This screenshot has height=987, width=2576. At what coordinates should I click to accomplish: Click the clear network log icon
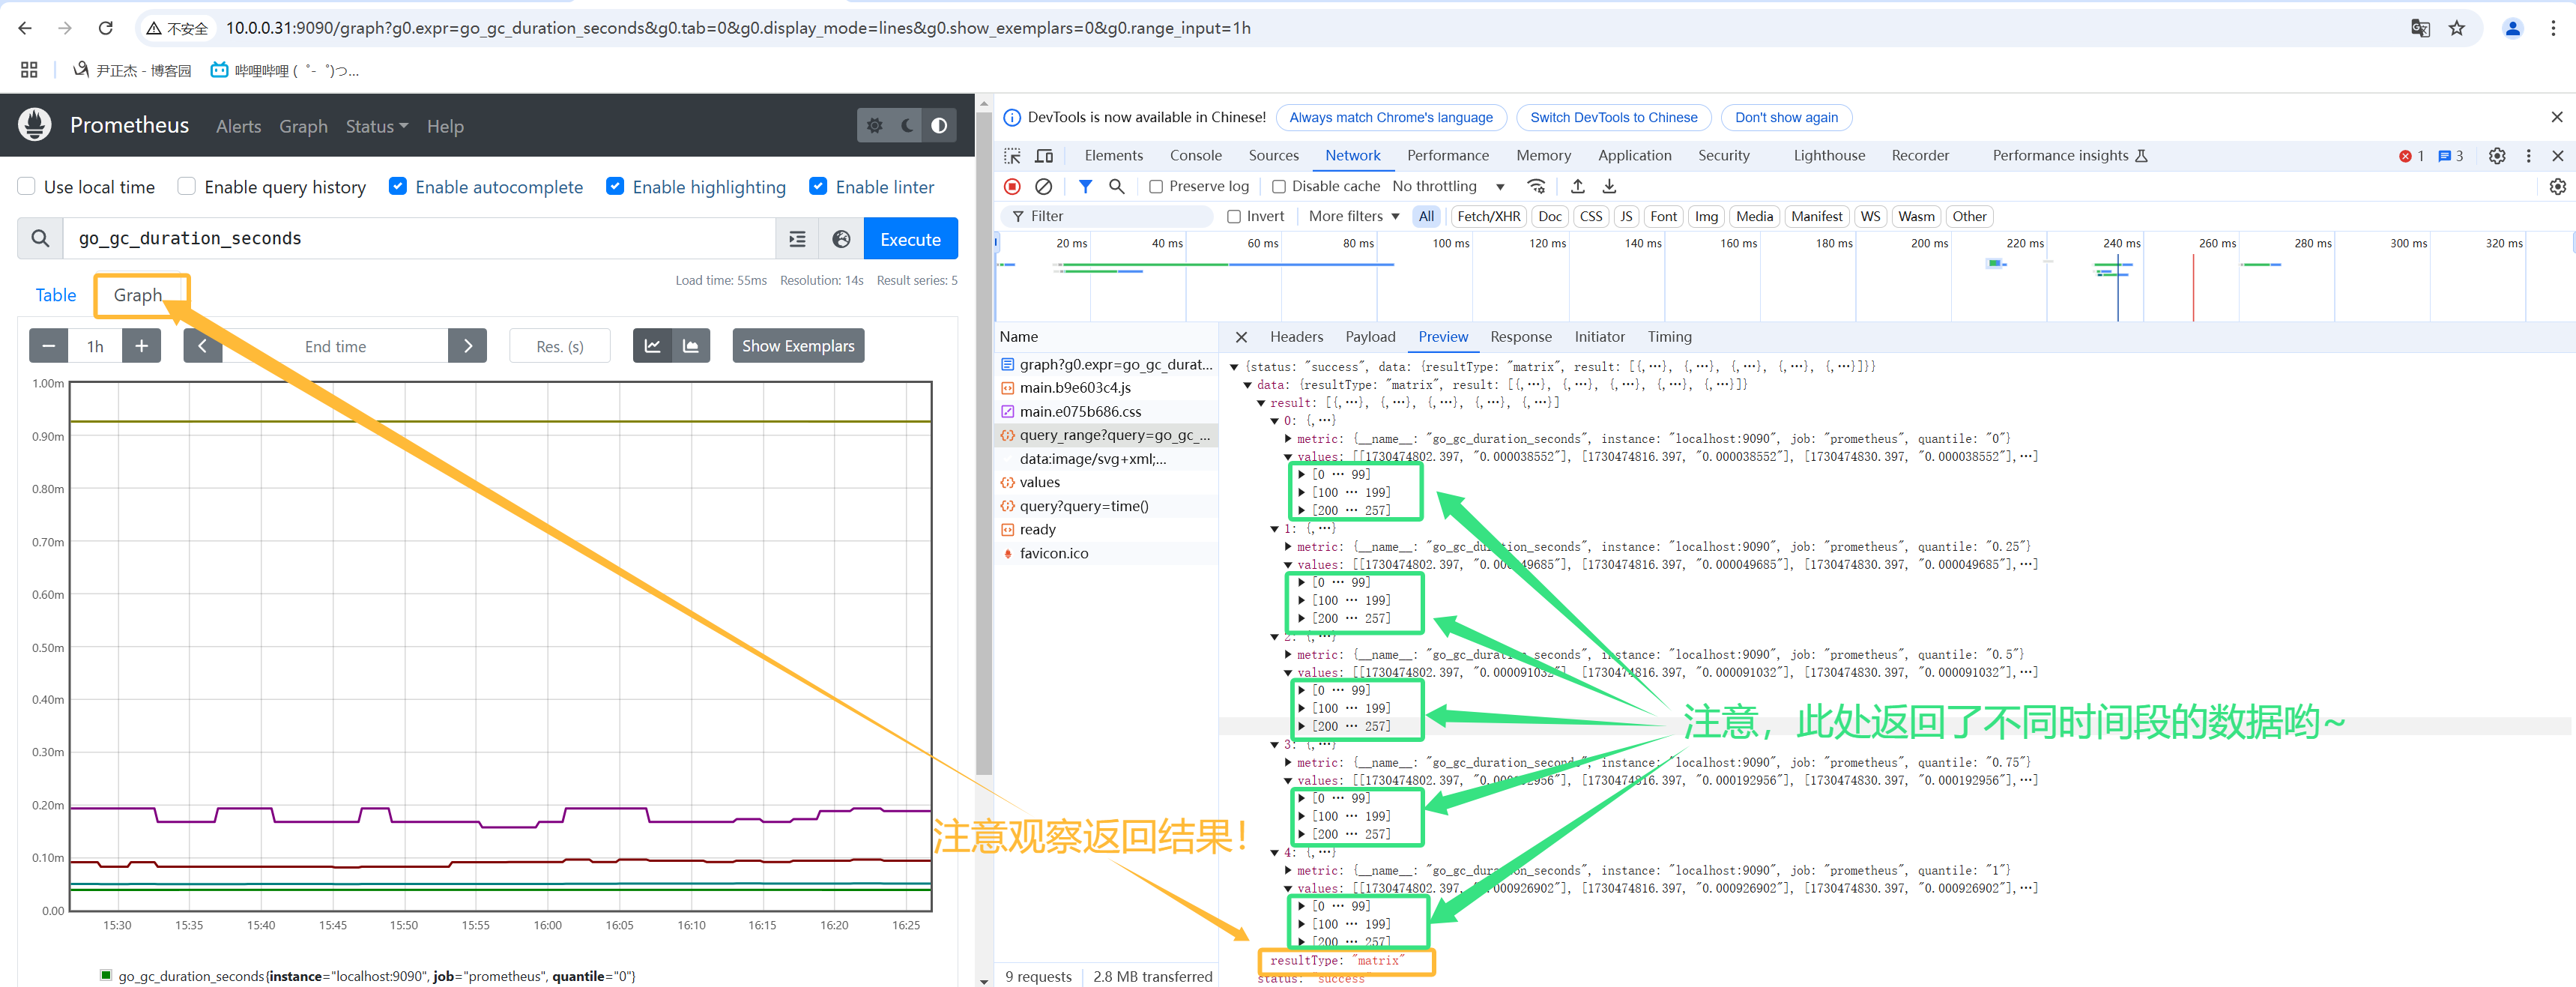click(1043, 186)
